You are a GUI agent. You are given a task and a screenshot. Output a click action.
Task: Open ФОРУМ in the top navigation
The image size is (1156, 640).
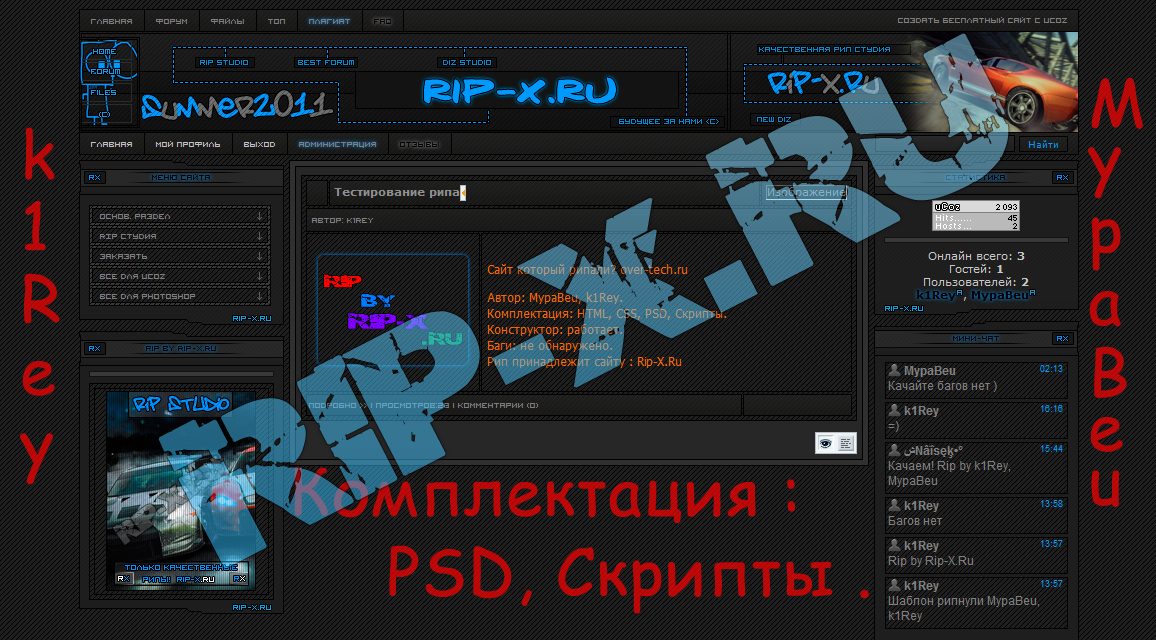[171, 21]
